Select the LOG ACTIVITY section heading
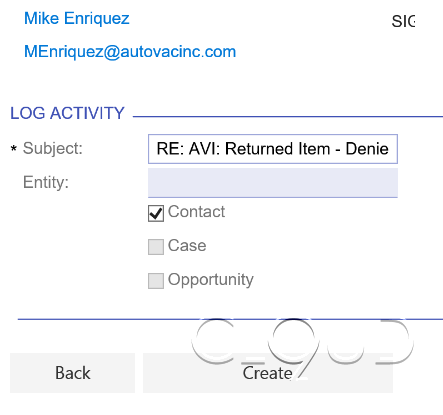Screen dimensions: 443x415 (x=67, y=113)
